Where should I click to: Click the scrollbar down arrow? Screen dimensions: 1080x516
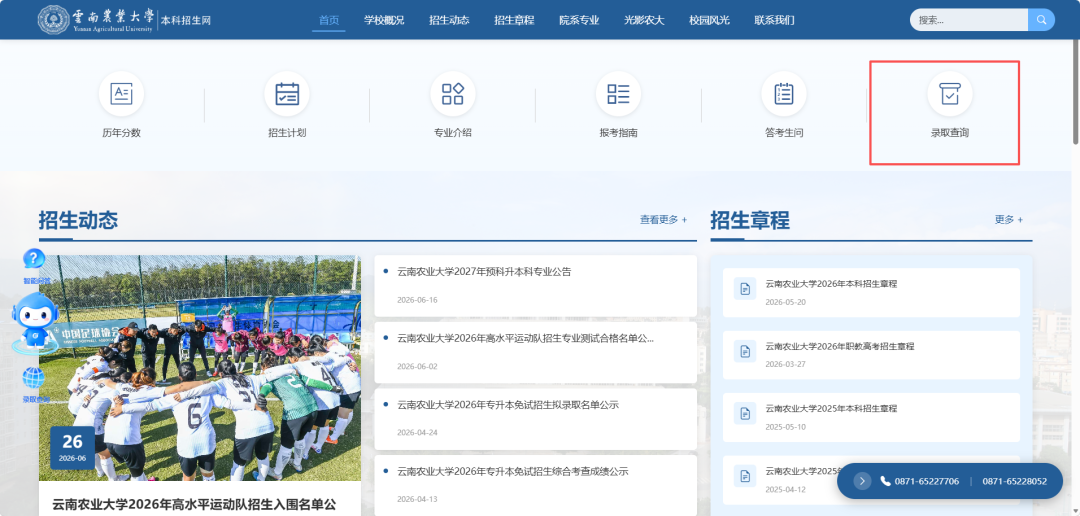tap(1076, 511)
